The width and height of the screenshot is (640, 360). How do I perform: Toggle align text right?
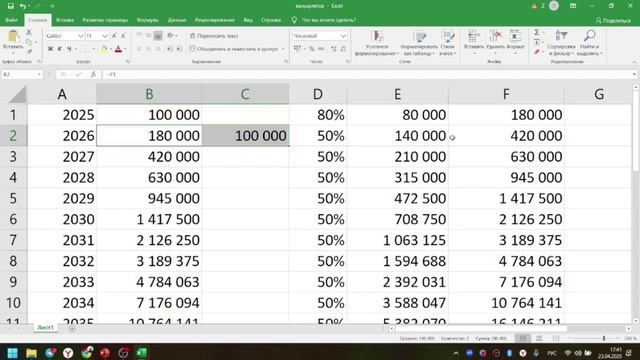[158, 49]
